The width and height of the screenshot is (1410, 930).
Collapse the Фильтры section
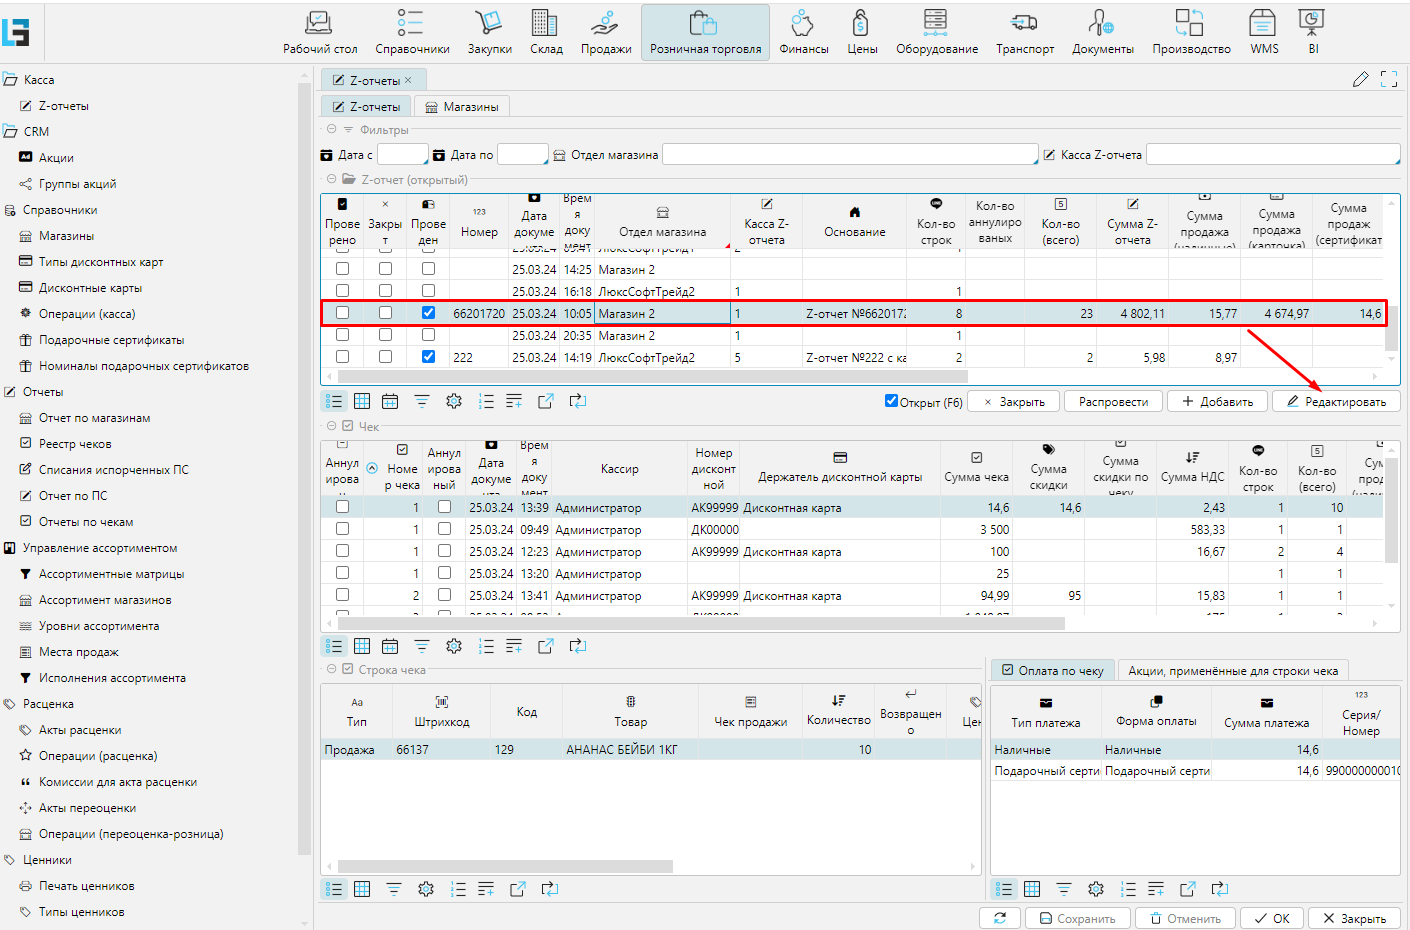332,129
